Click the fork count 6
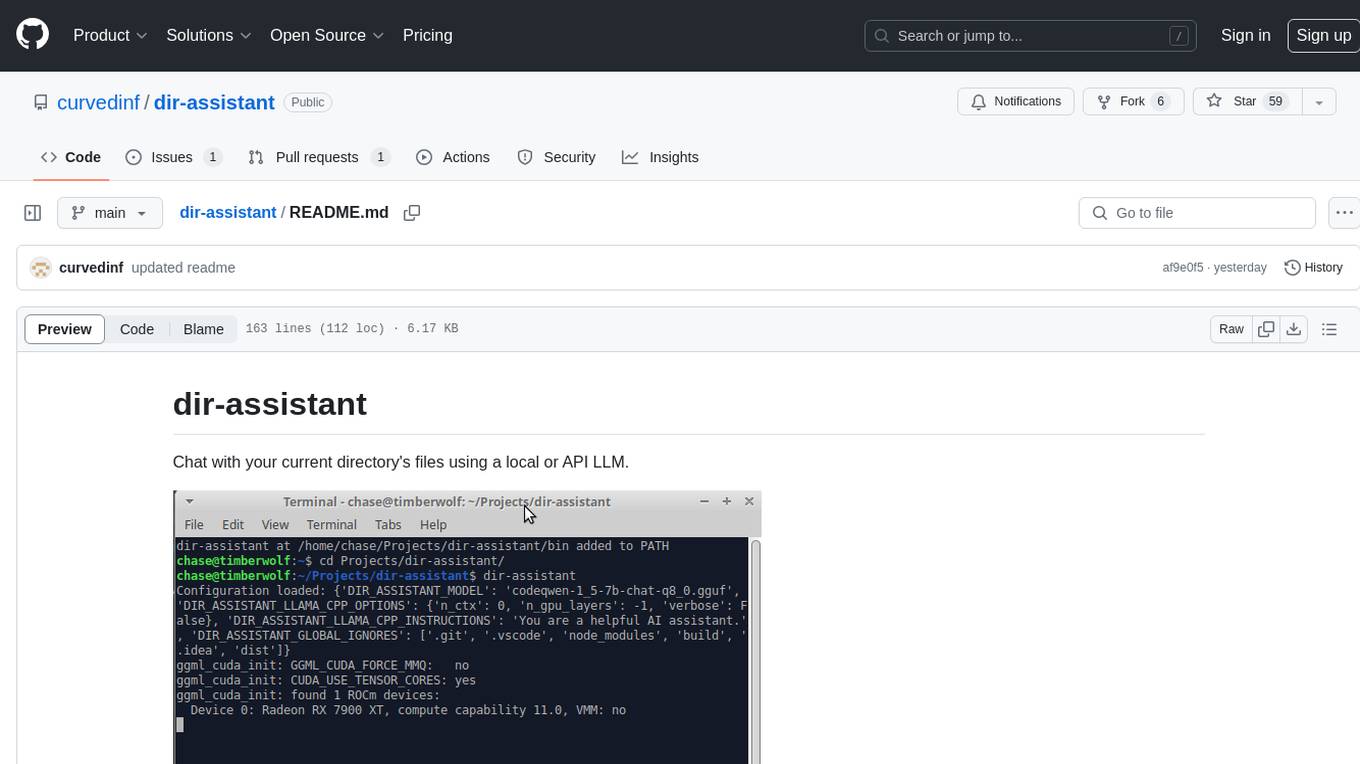1360x764 pixels. tap(1160, 102)
